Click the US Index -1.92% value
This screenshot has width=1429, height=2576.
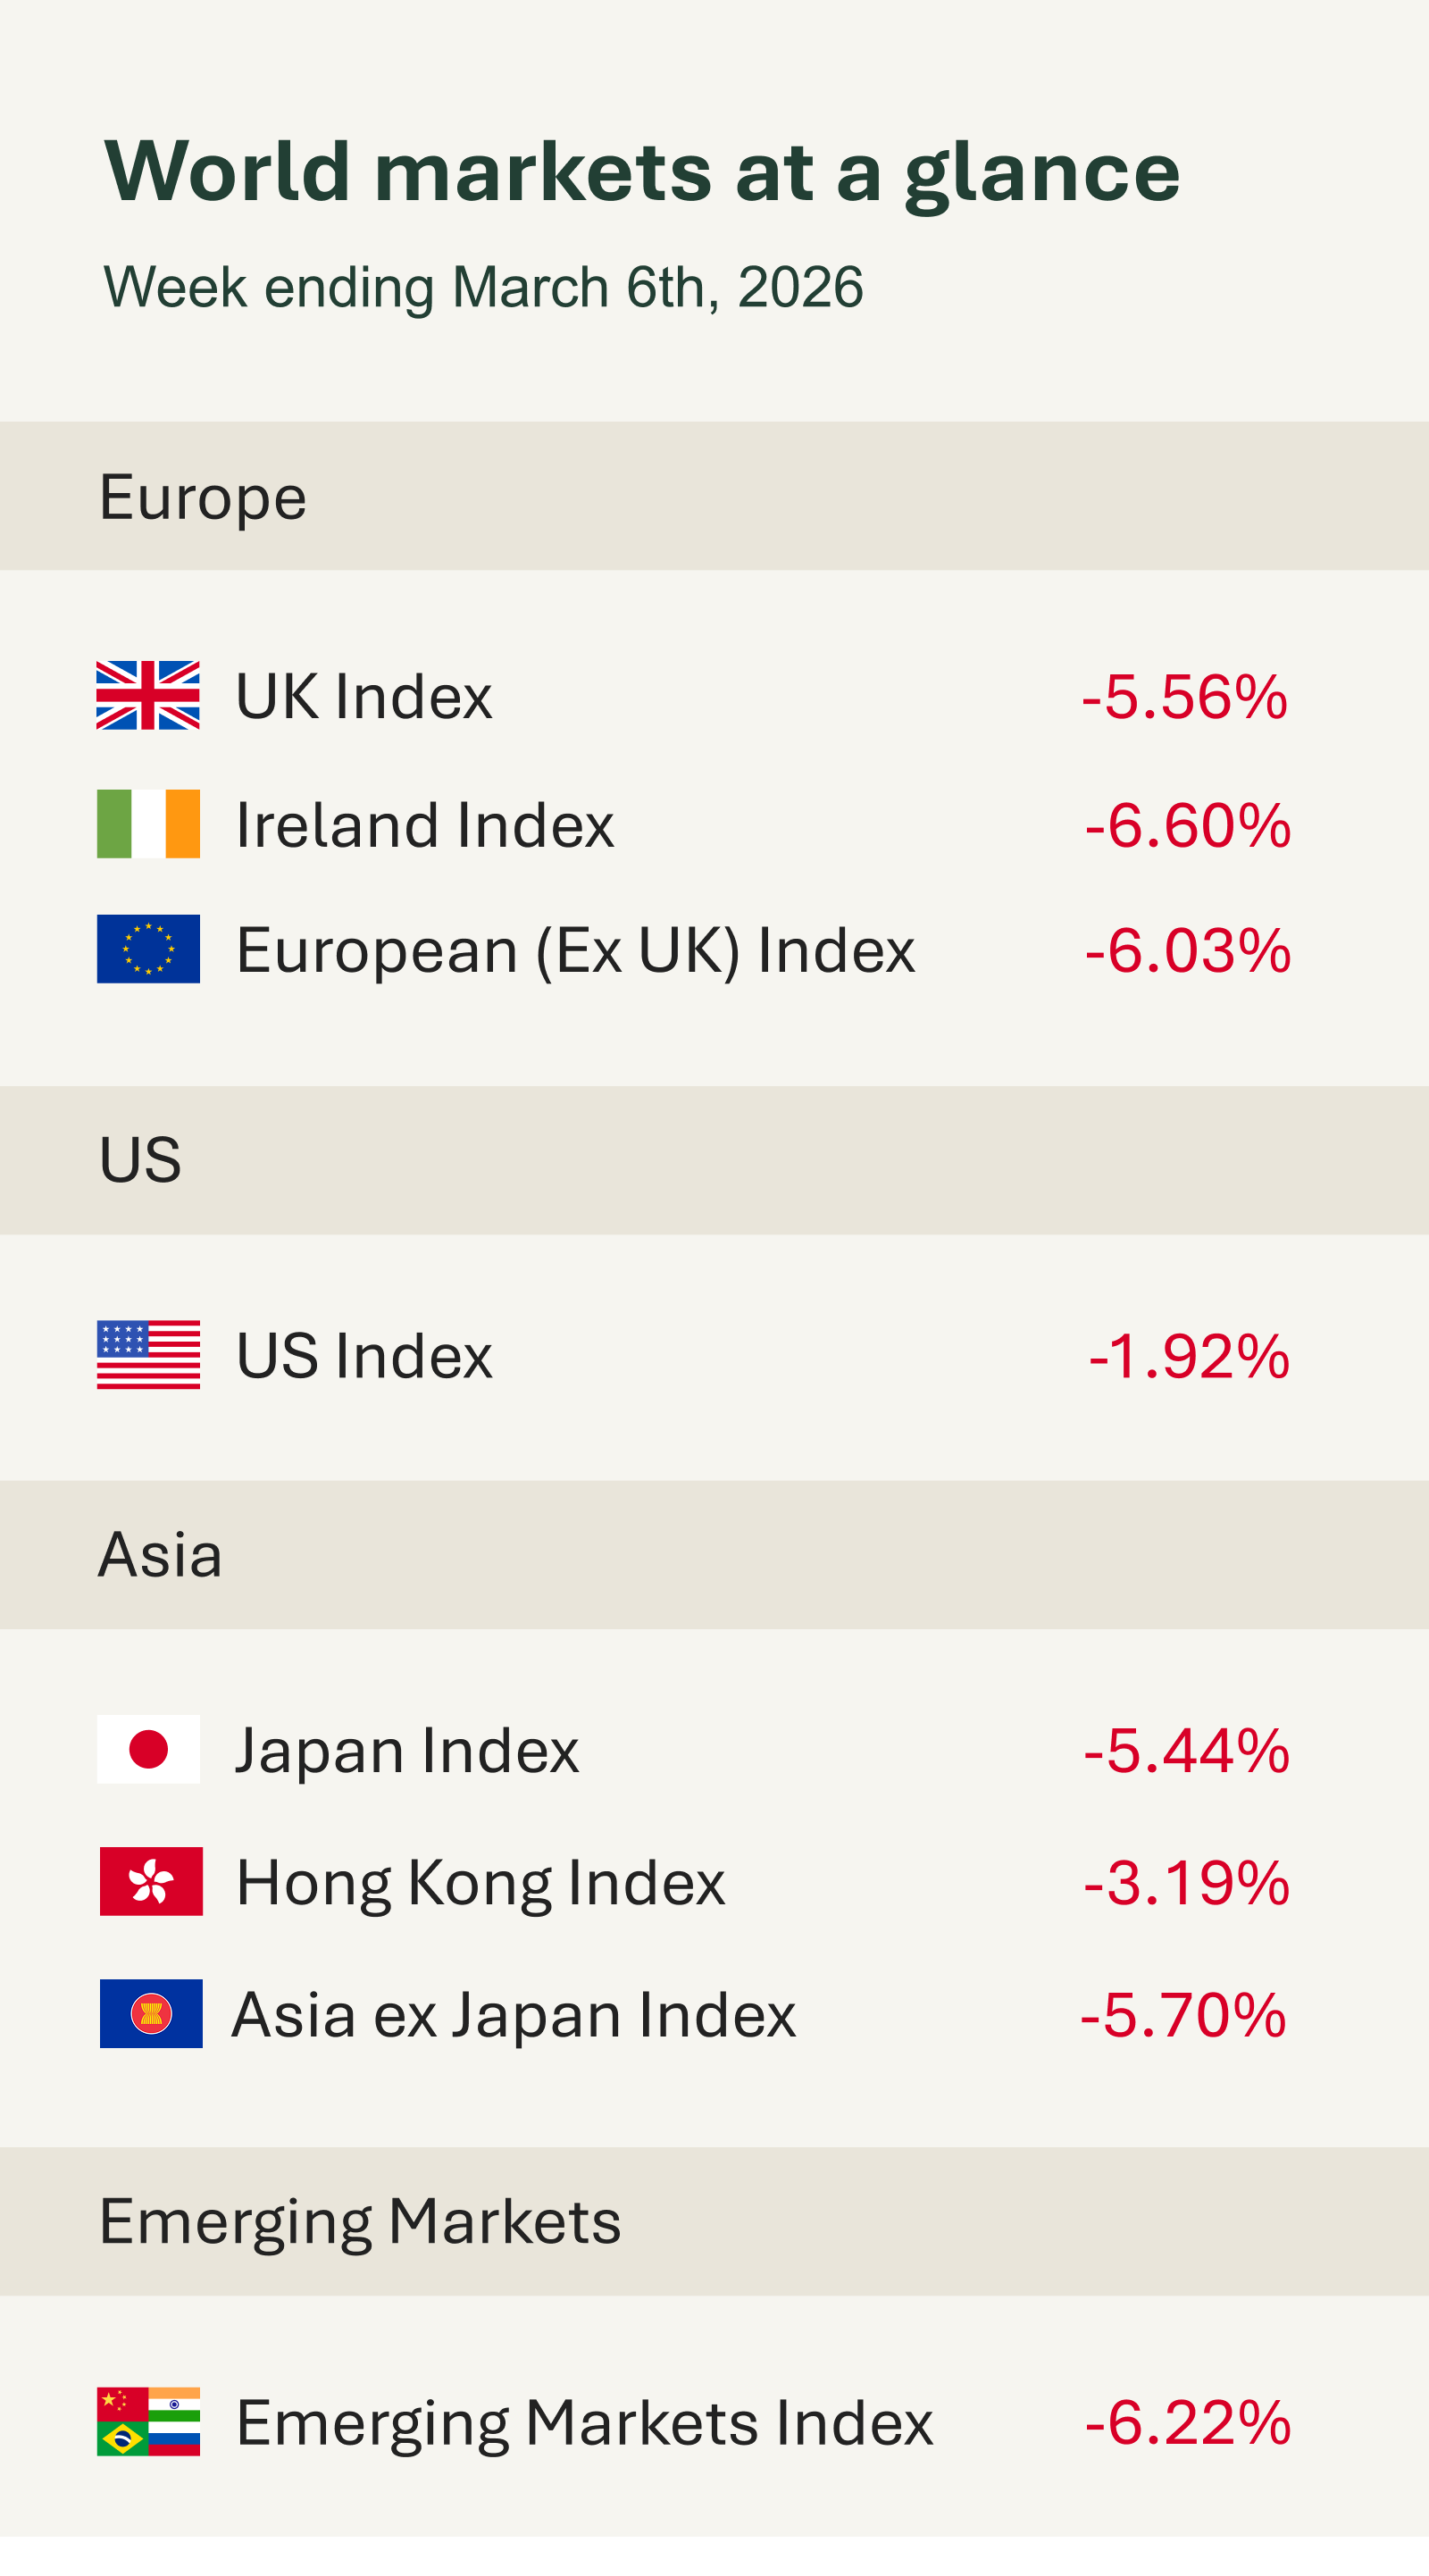[1189, 1356]
